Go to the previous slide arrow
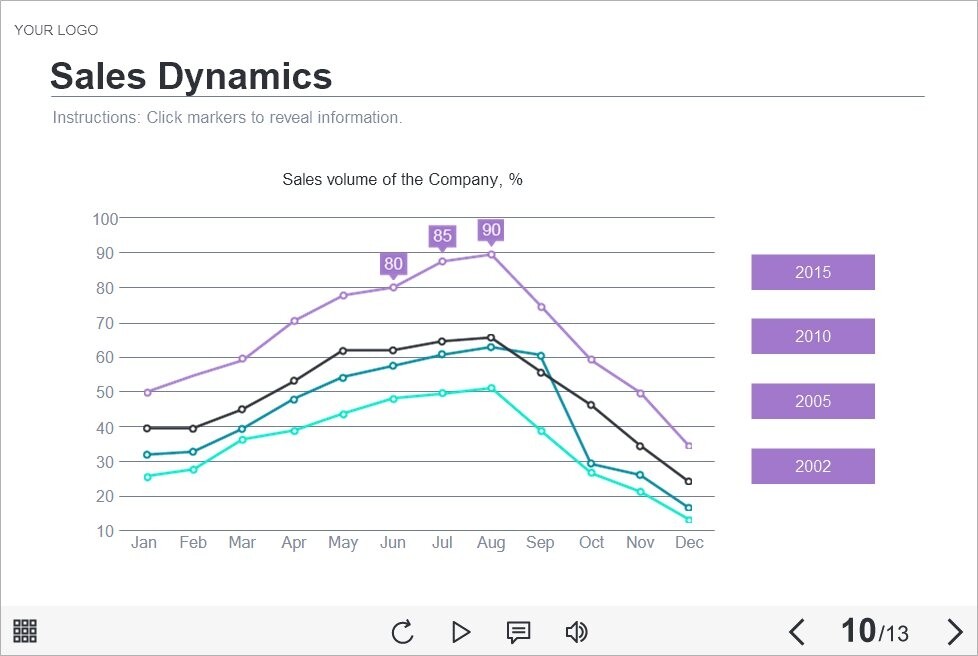The width and height of the screenshot is (978, 656). (x=797, y=632)
